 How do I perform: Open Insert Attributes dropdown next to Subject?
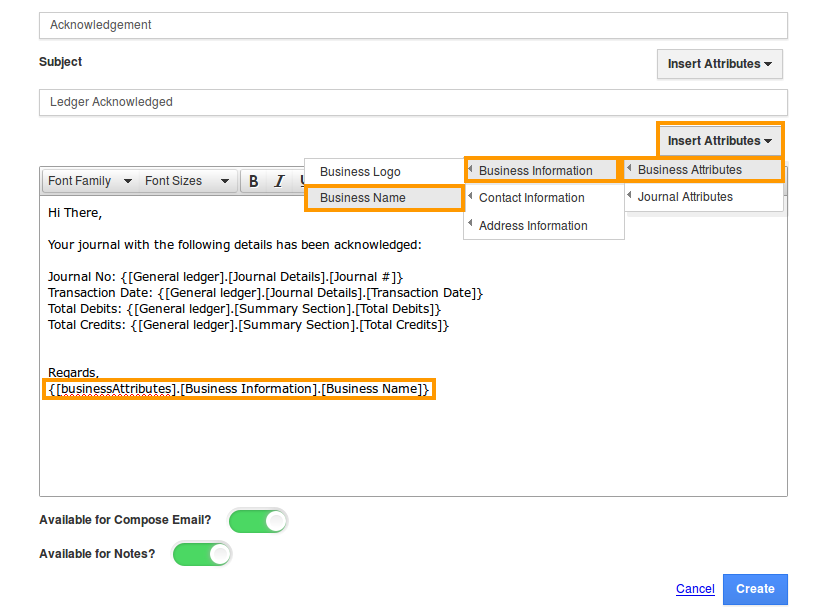tap(720, 64)
